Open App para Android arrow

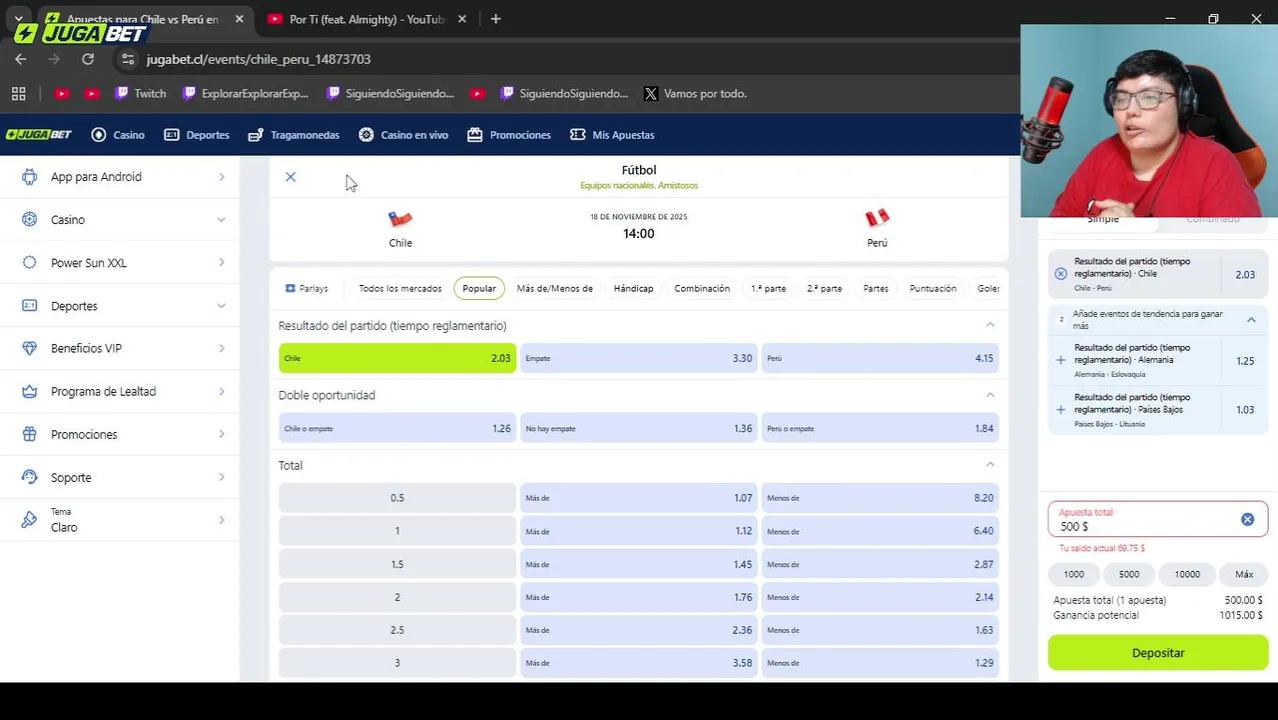[x=221, y=177]
